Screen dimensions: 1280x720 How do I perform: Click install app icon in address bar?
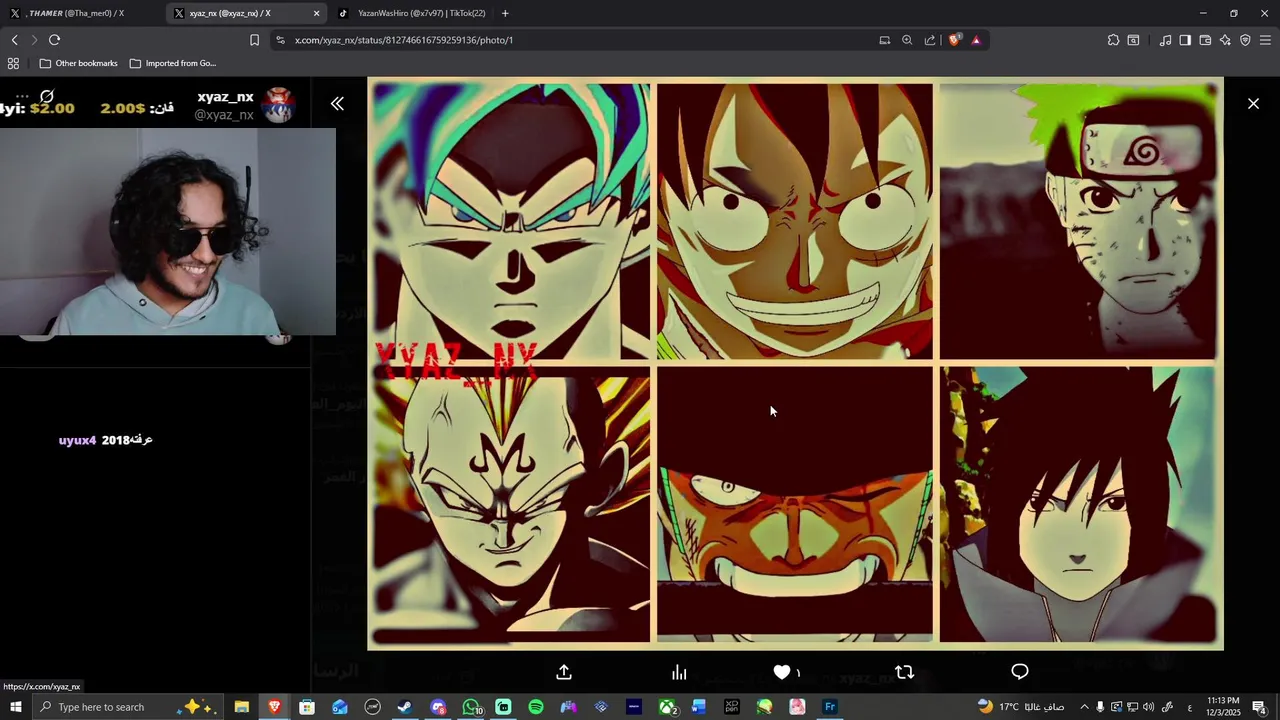(884, 40)
